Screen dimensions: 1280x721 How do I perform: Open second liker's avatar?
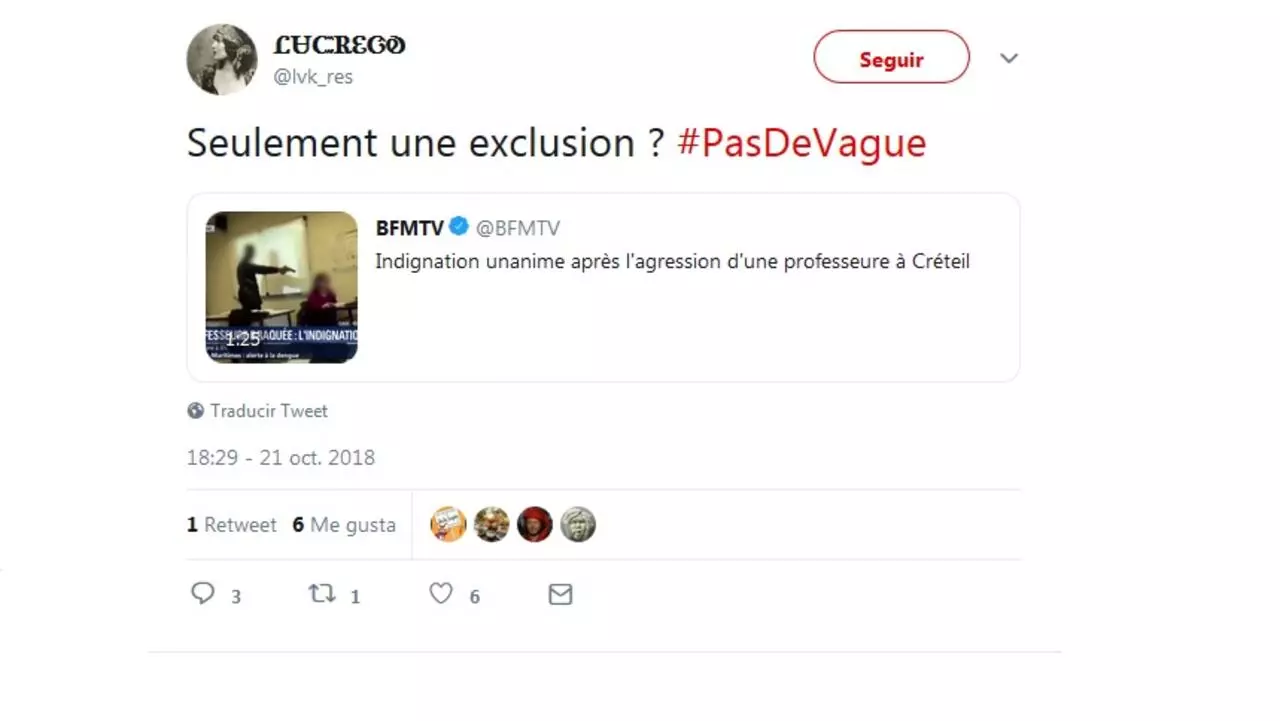pyautogui.click(x=491, y=524)
